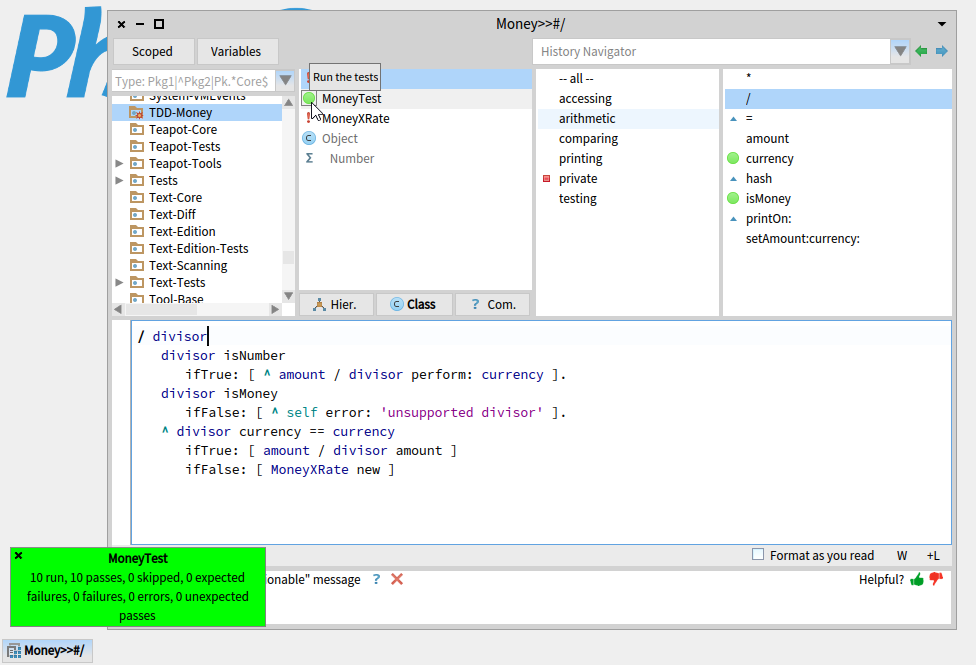
Task: Select the accessing protocol
Action: click(x=585, y=98)
